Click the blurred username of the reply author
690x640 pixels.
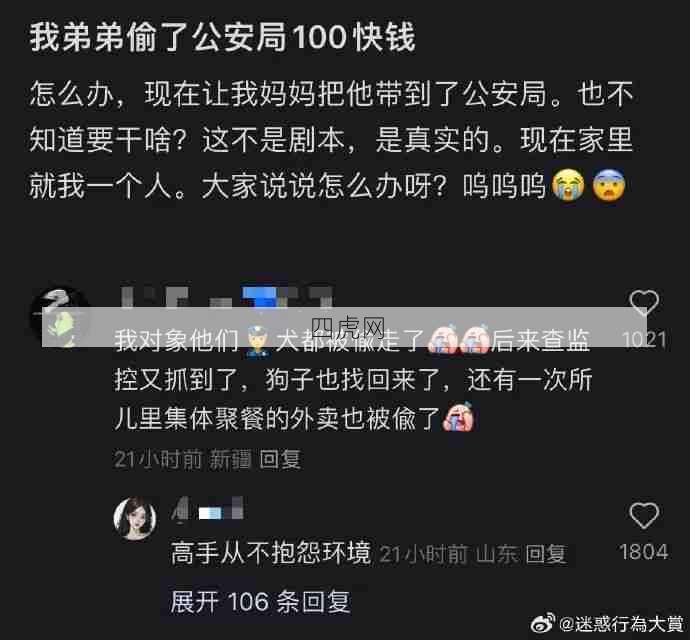click(x=208, y=510)
